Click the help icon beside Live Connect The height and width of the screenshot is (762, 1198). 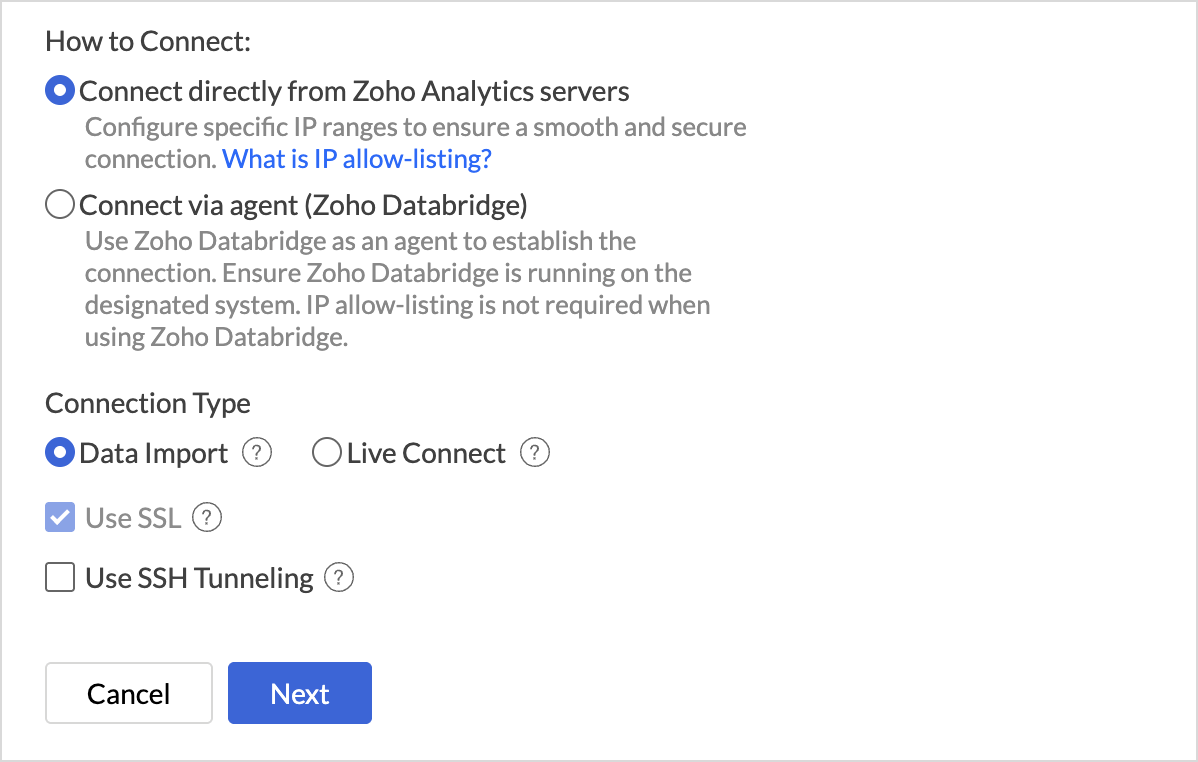pos(535,453)
